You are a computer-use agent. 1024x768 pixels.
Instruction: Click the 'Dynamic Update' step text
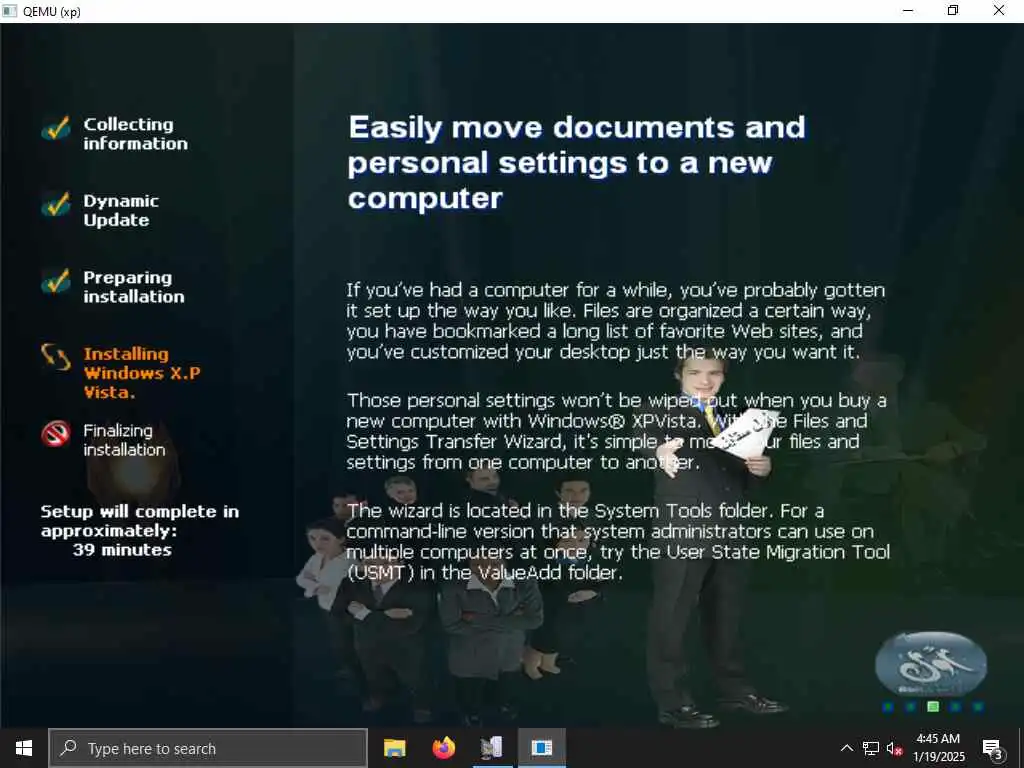(121, 210)
